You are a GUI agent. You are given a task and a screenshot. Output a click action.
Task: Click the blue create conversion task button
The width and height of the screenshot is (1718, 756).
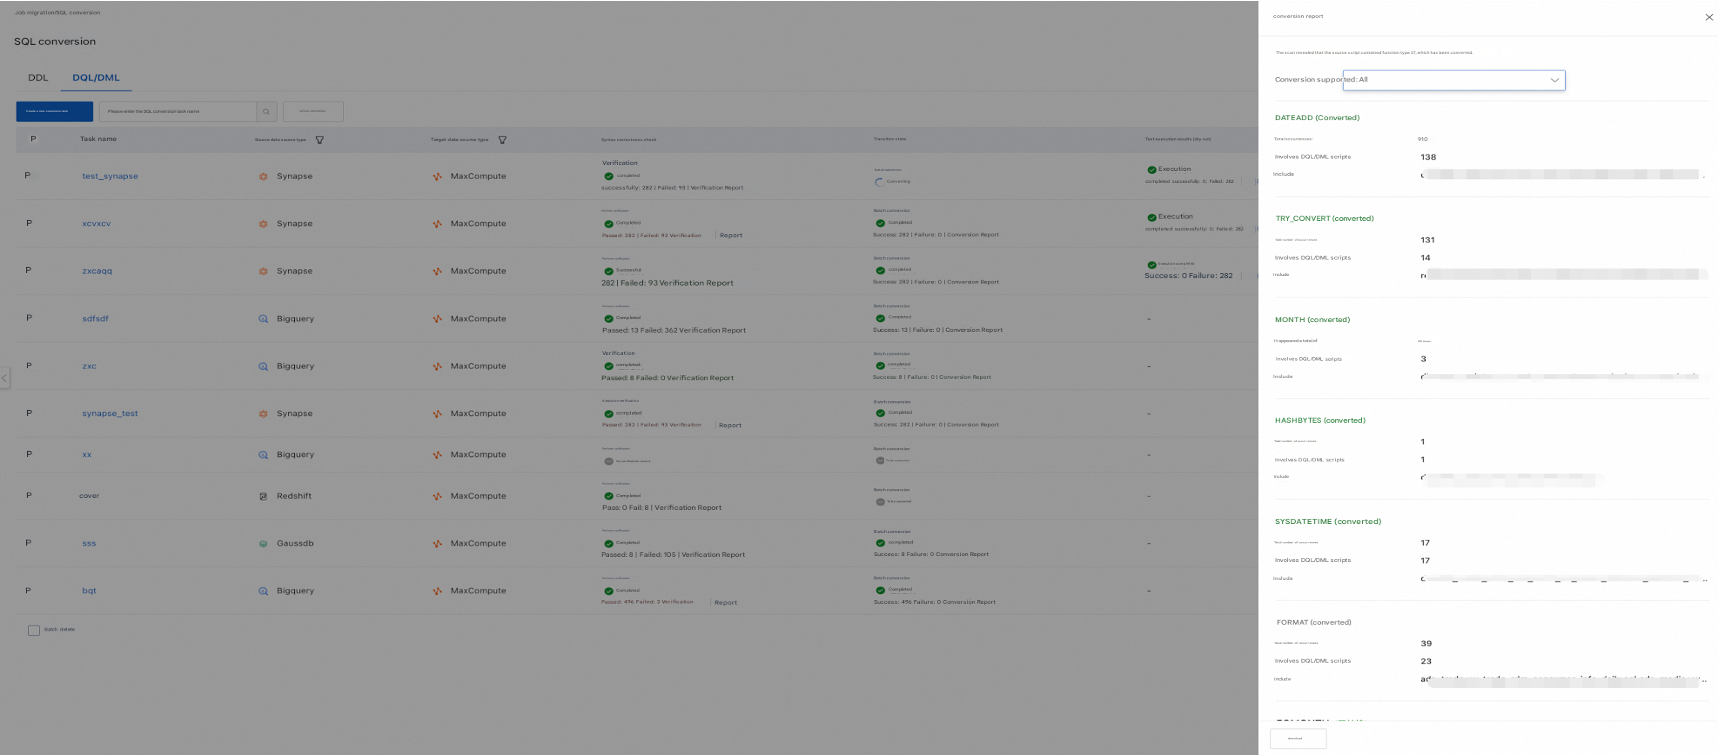pos(54,112)
